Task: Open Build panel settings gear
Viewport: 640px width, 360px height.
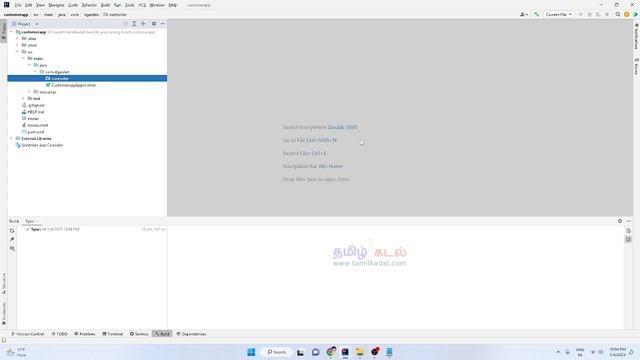Action: point(620,221)
